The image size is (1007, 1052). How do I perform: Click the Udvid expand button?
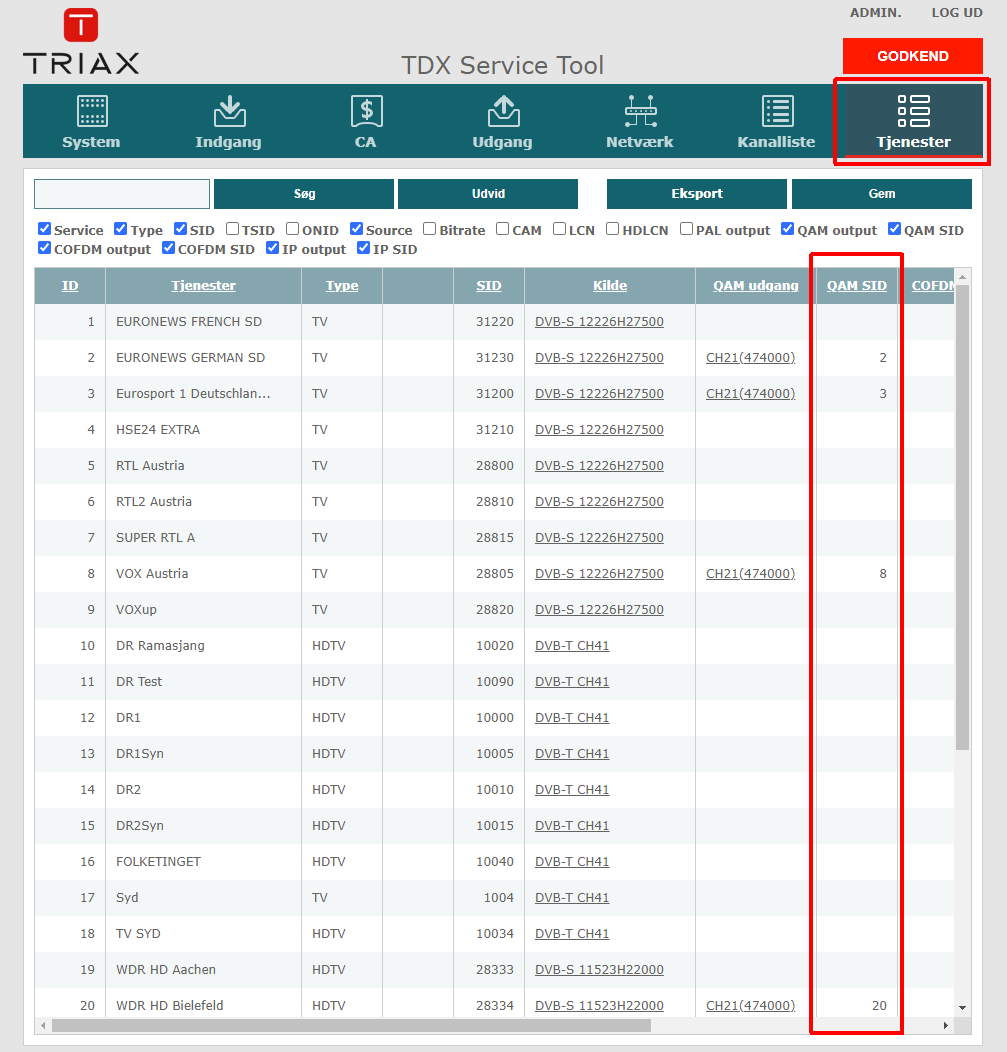(488, 194)
